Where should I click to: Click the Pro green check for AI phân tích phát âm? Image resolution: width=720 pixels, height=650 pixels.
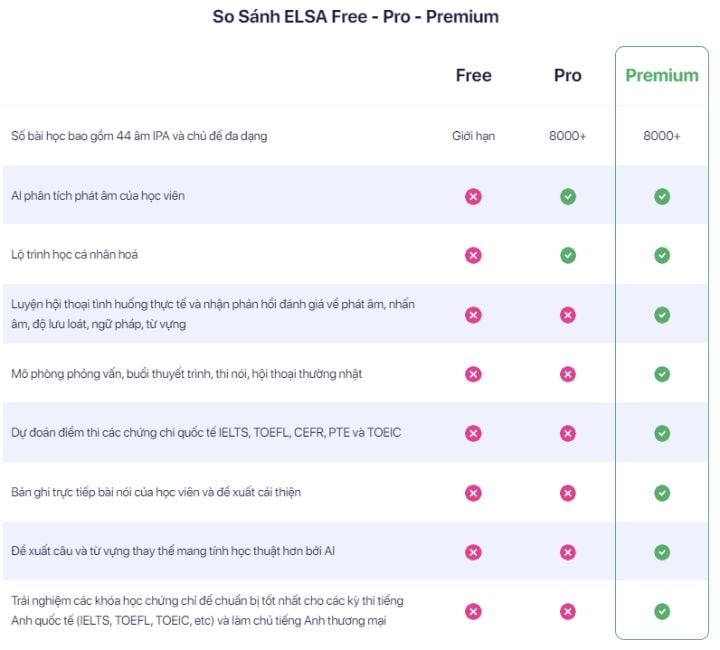[x=568, y=196]
